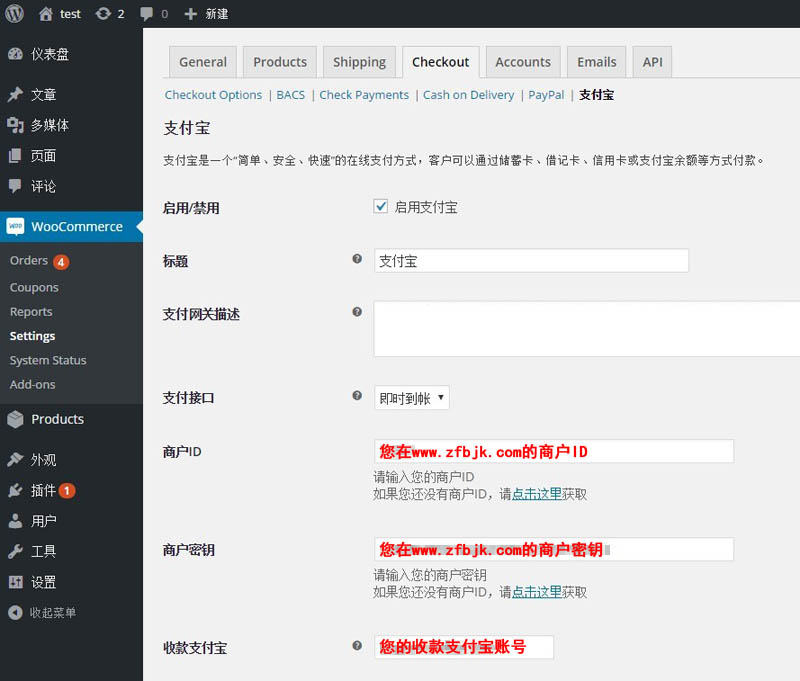Click the plugin update badge 1

(67, 491)
